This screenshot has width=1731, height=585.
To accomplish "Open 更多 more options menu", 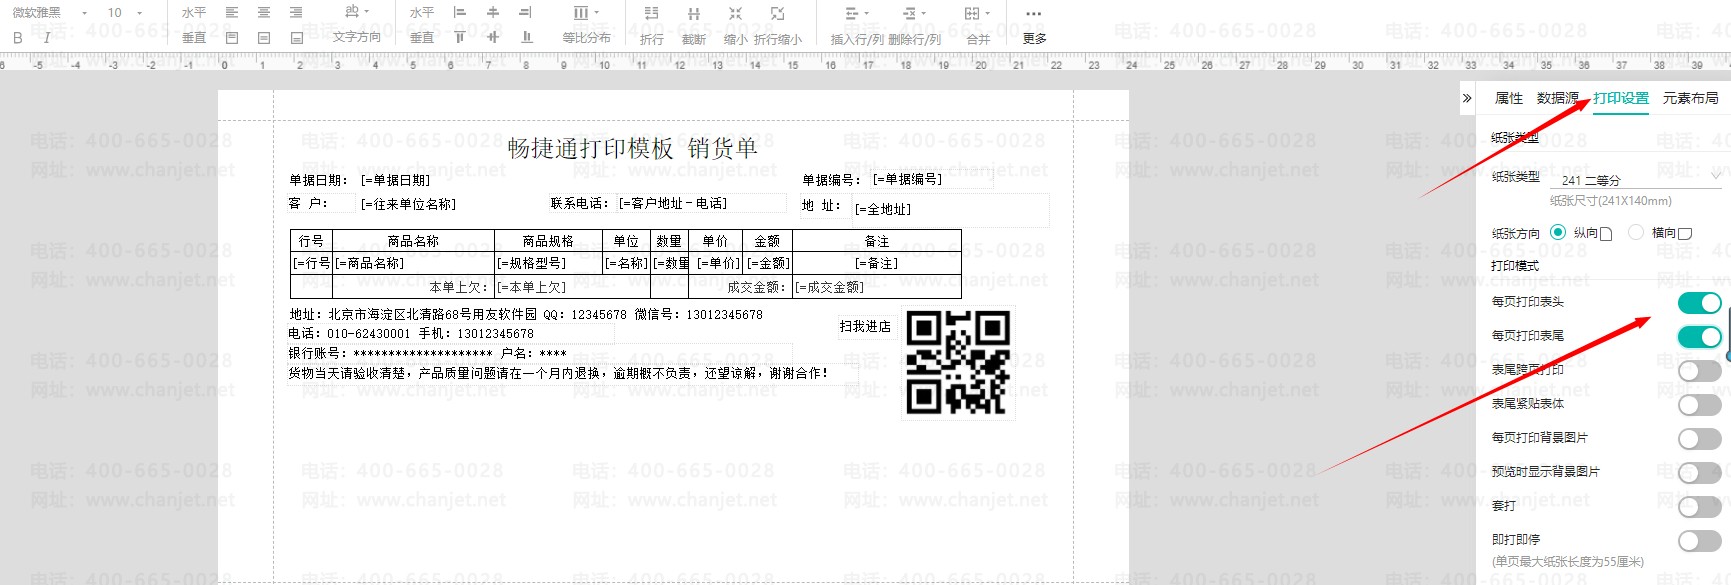I will 1034,25.
